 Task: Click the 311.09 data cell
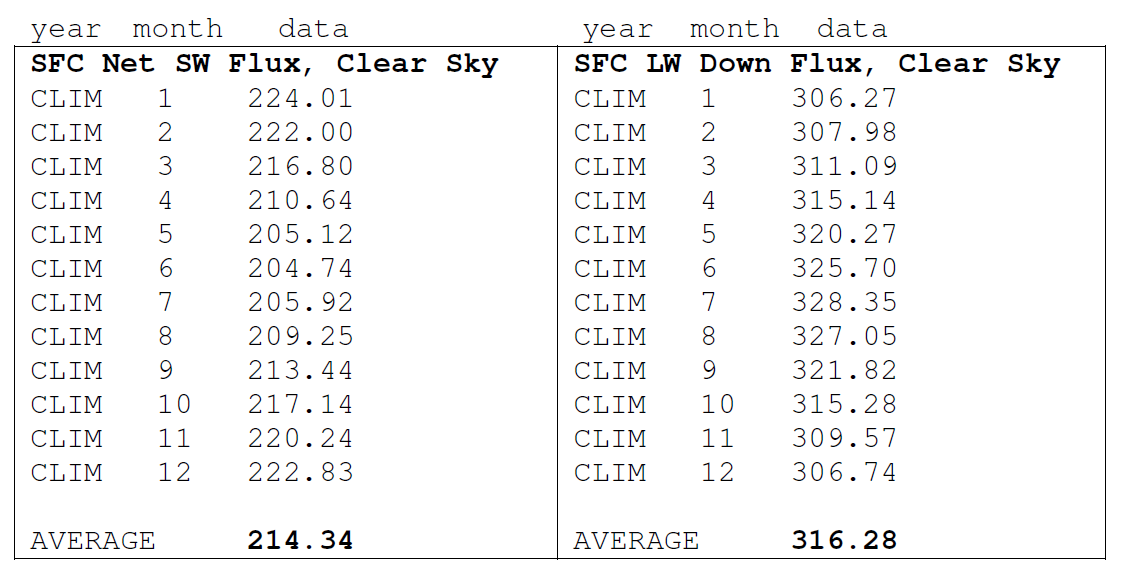tap(844, 166)
